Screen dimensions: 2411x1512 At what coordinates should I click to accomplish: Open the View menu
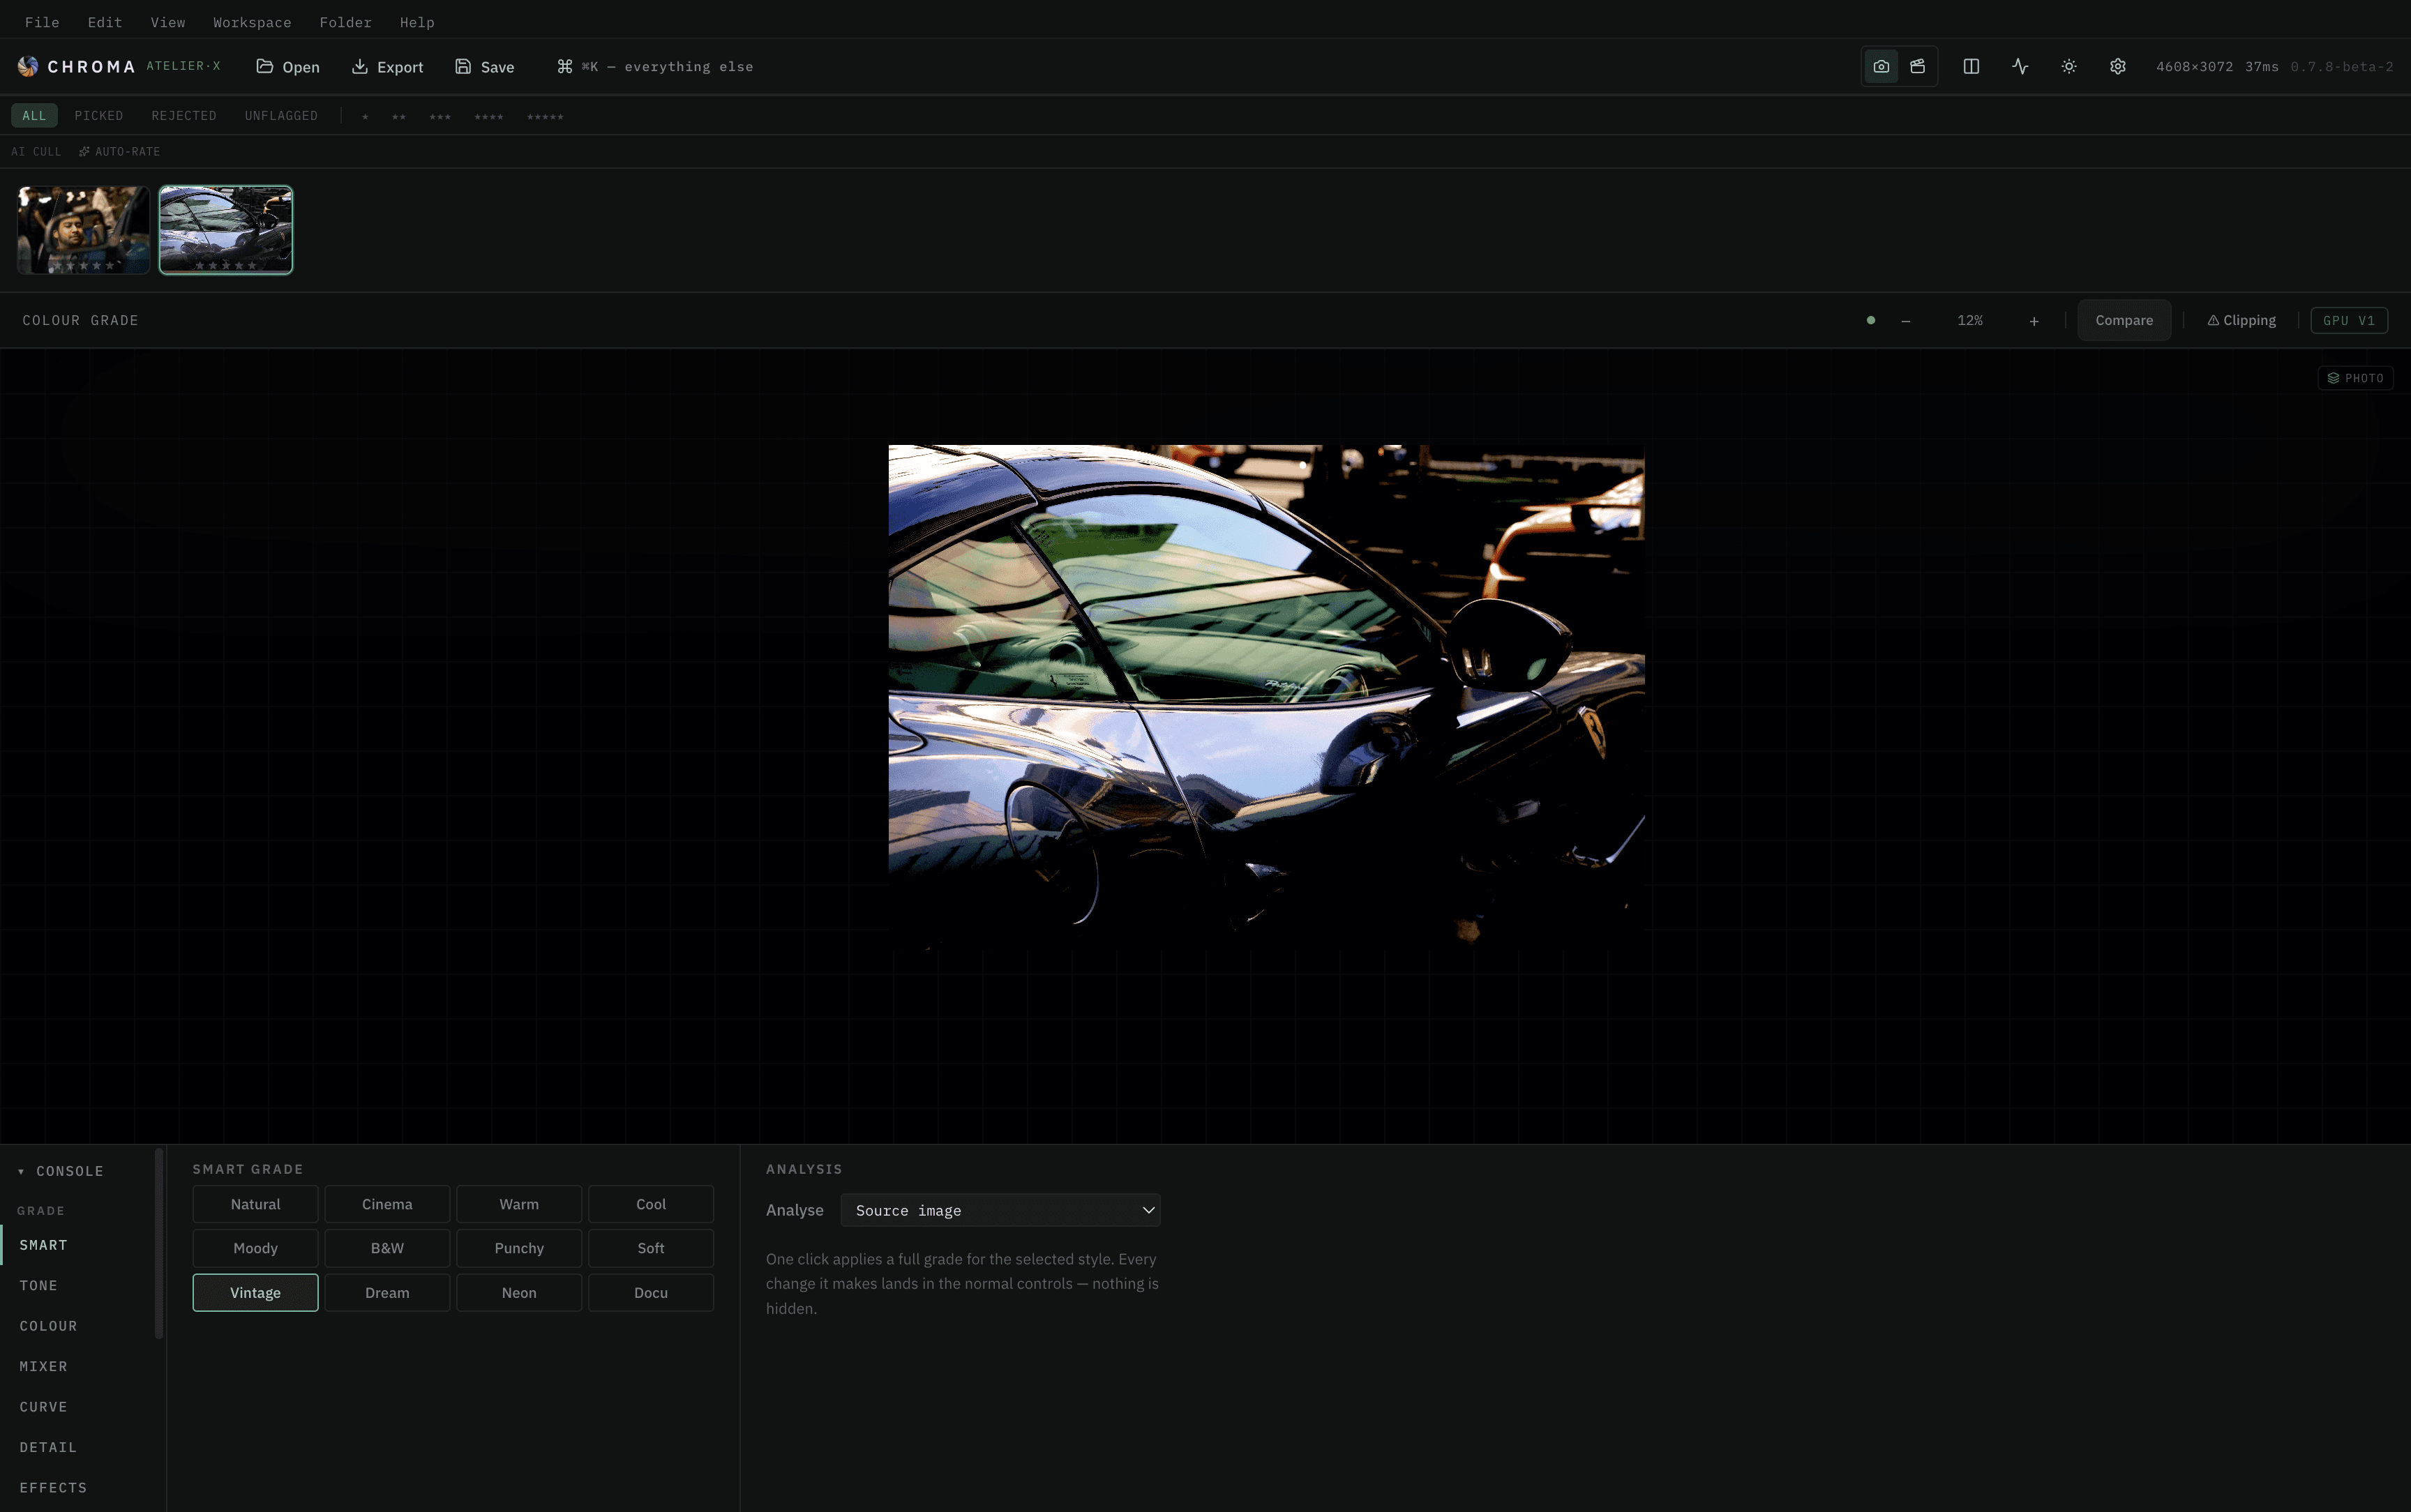[168, 22]
